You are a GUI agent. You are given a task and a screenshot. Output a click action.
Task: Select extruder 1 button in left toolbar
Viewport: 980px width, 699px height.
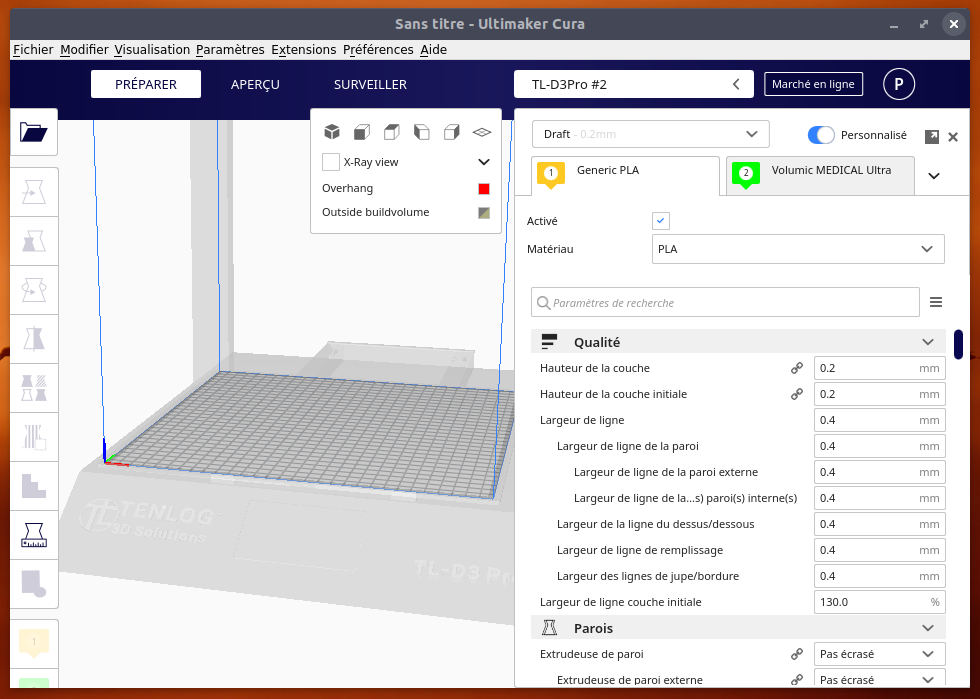[34, 643]
